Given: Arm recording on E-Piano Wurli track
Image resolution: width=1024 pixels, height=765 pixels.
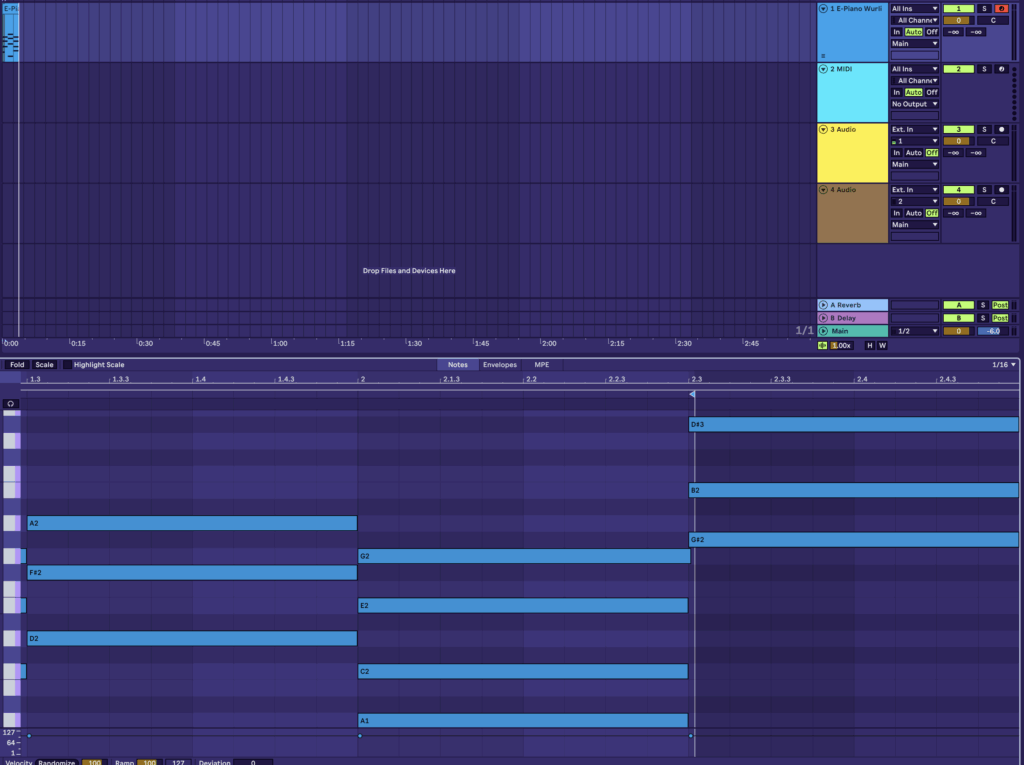Looking at the screenshot, I should (1000, 9).
